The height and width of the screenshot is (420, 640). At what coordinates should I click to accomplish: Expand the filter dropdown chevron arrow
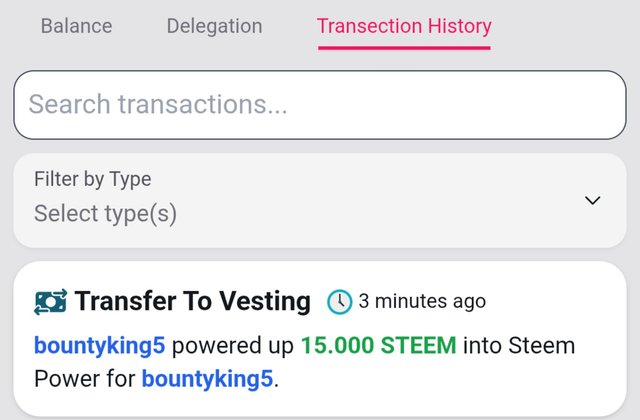[592, 200]
